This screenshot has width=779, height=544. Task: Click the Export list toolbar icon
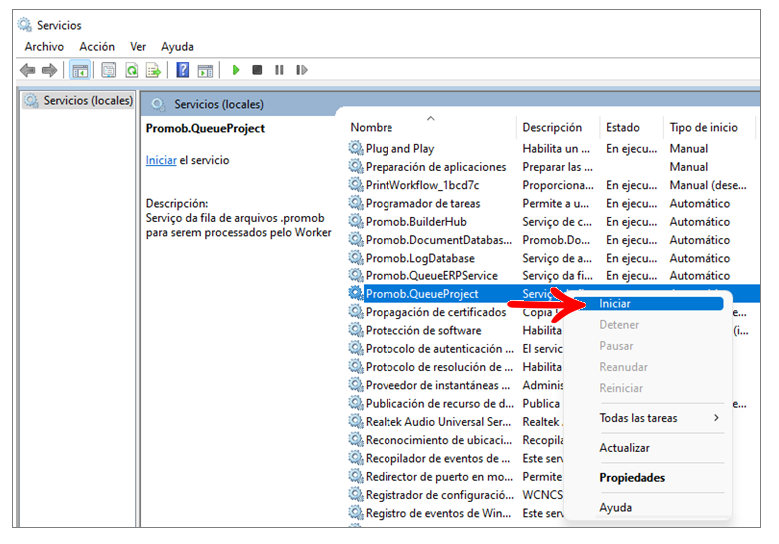coord(154,70)
